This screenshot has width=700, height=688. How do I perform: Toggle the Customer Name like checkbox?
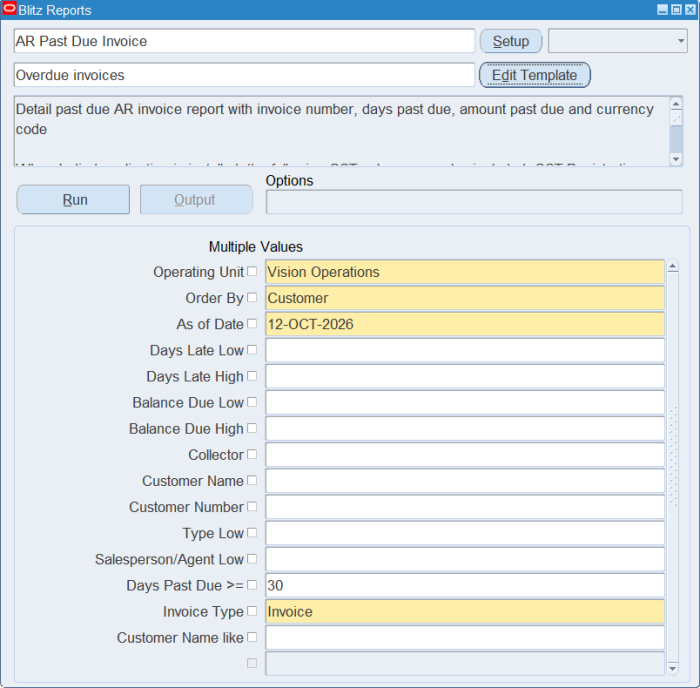pos(252,637)
